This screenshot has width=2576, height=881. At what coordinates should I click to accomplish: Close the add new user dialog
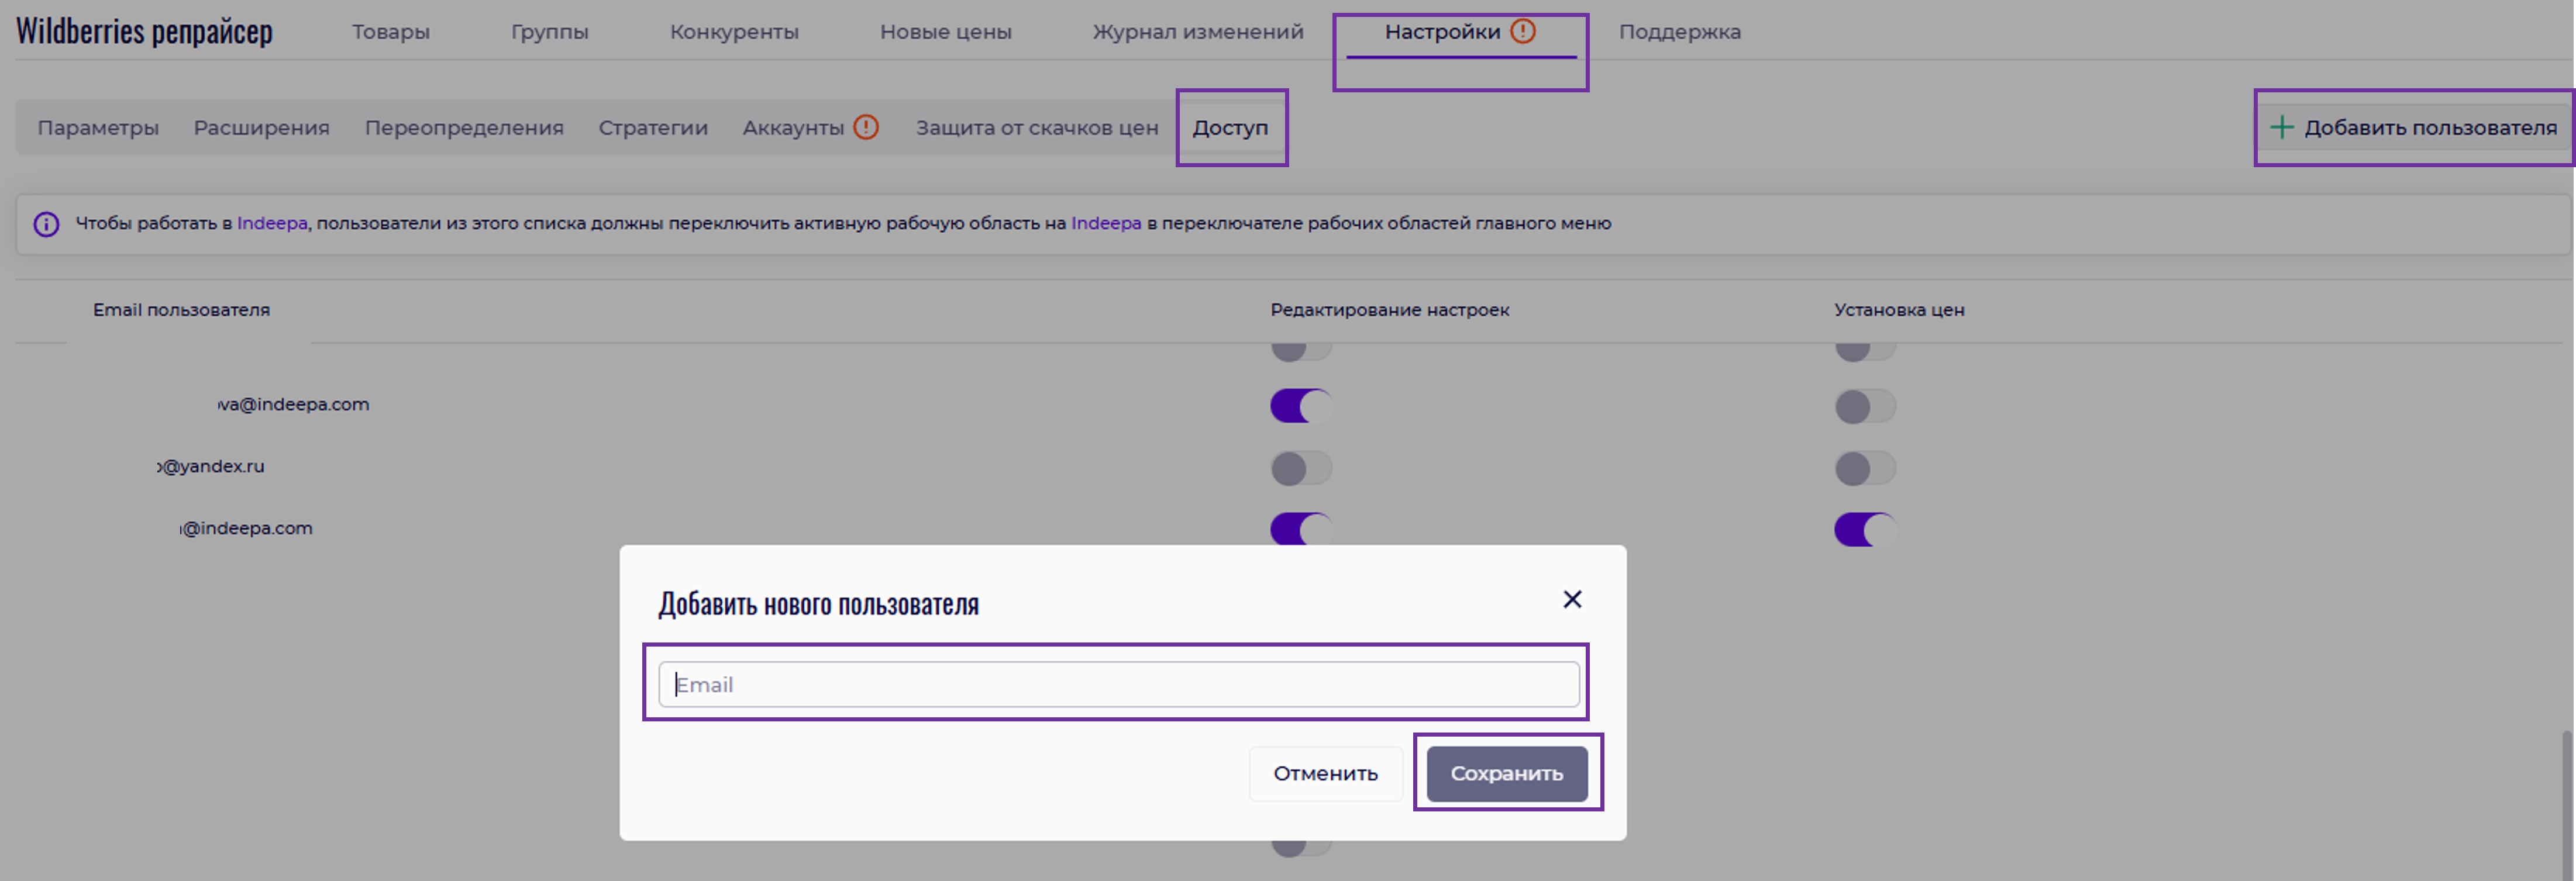pyautogui.click(x=1571, y=599)
